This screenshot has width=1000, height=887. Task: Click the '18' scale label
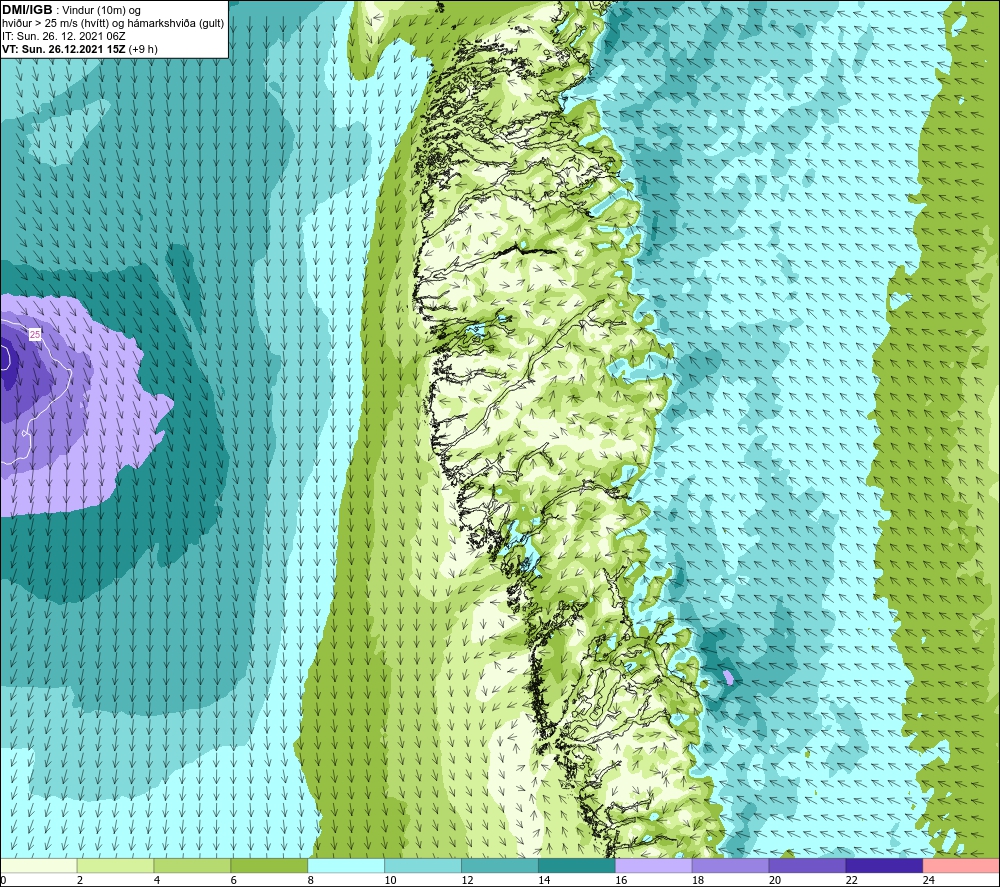[x=698, y=880]
